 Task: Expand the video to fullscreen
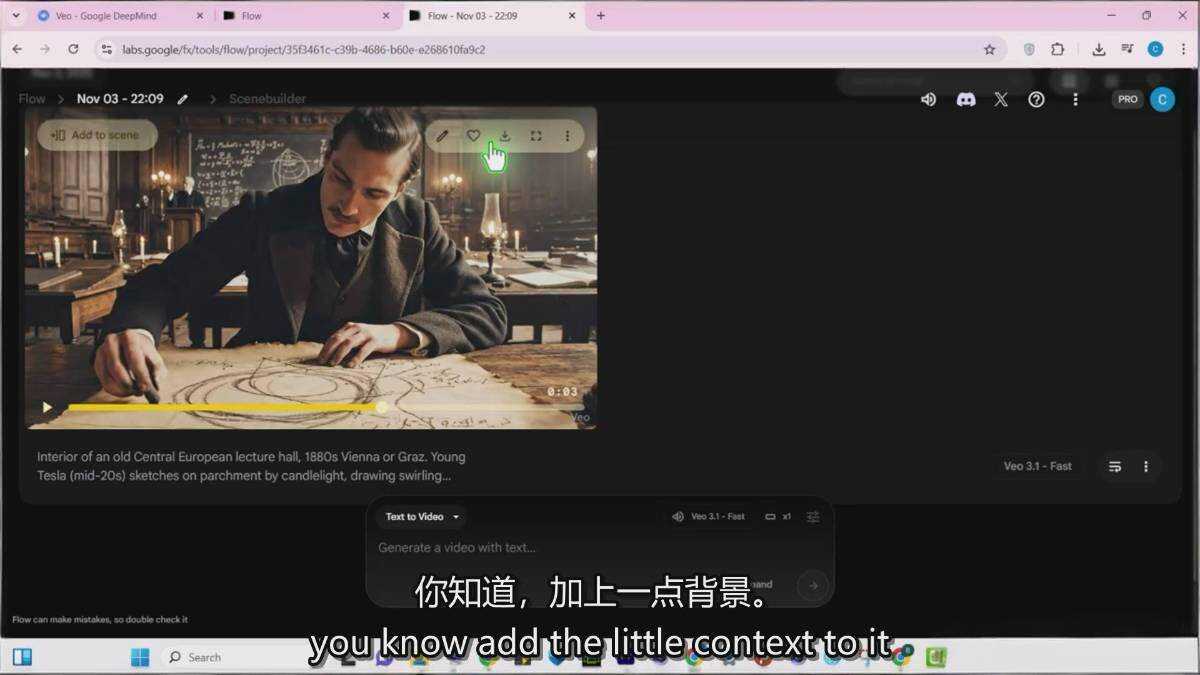pos(536,136)
